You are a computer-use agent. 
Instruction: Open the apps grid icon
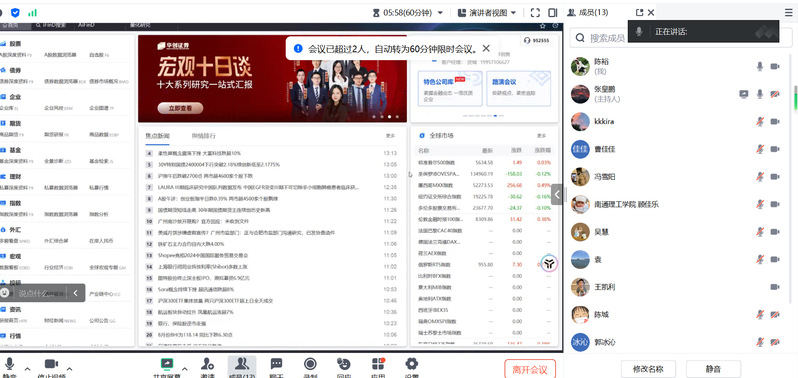coord(378,364)
